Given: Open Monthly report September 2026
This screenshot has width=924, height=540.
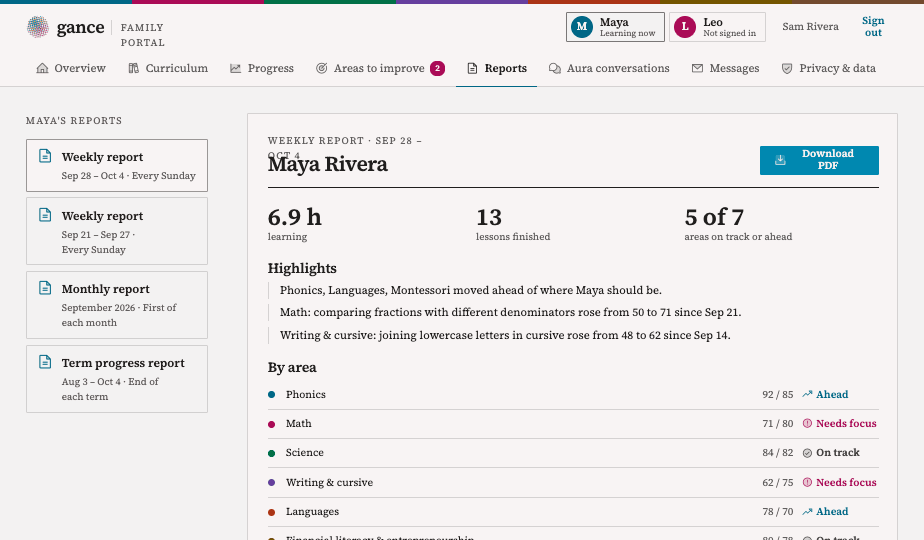Looking at the screenshot, I should pyautogui.click(x=117, y=305).
